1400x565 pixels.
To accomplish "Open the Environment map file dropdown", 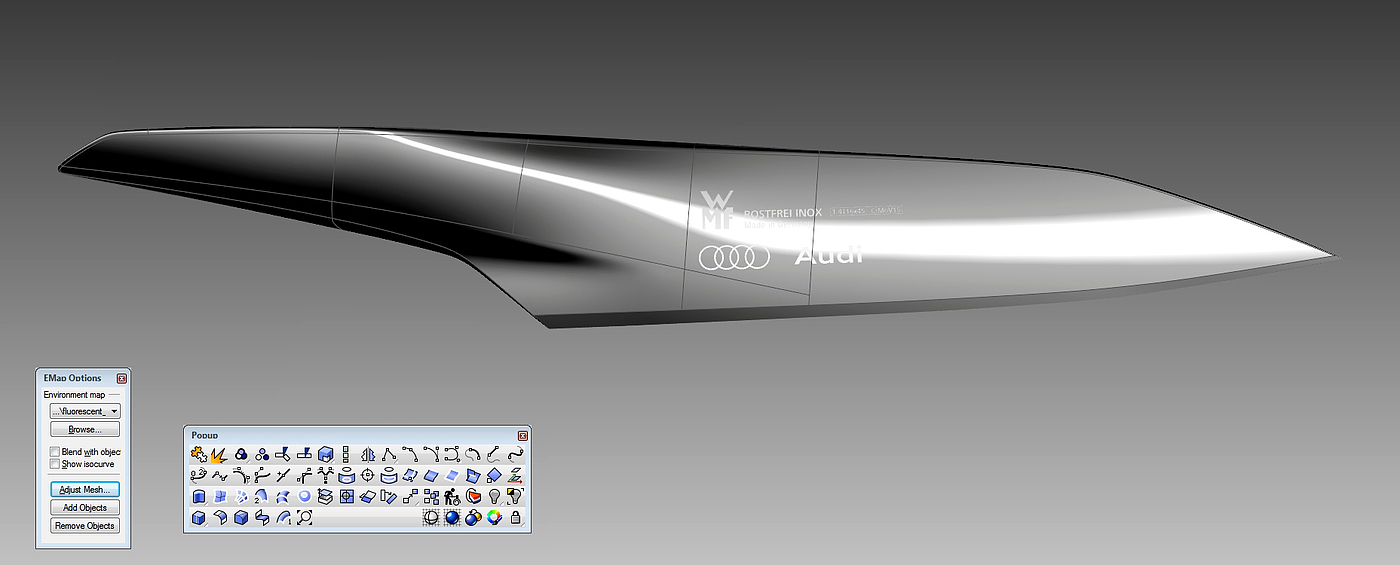I will [84, 411].
